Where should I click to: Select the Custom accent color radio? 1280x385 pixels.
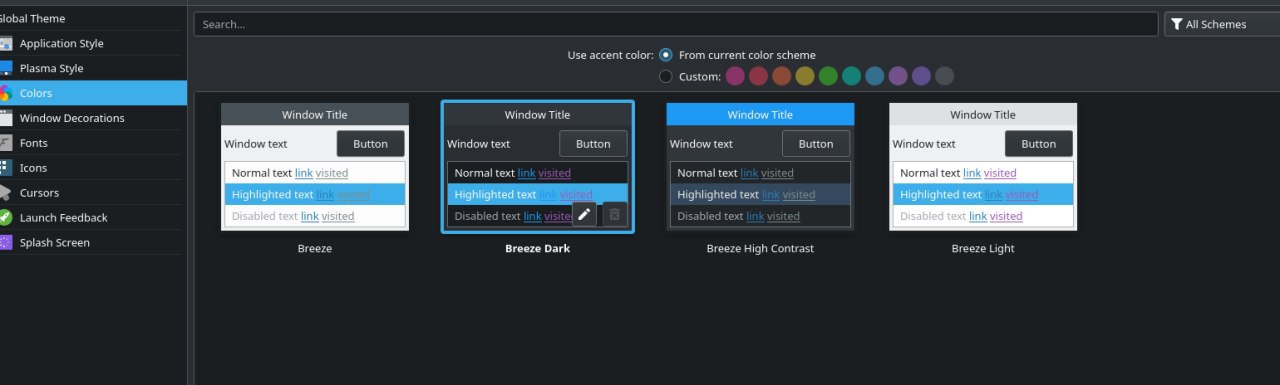point(666,76)
